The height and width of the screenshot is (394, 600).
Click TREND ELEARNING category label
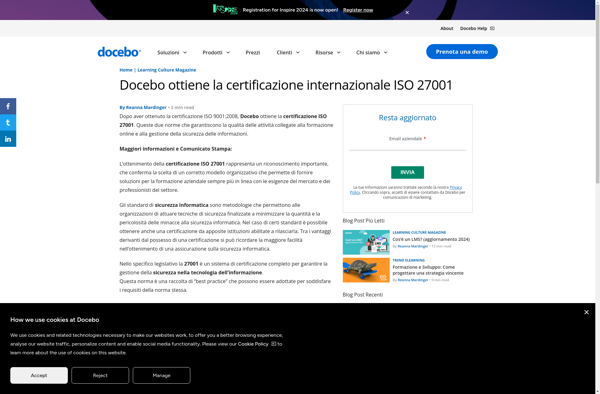409,260
